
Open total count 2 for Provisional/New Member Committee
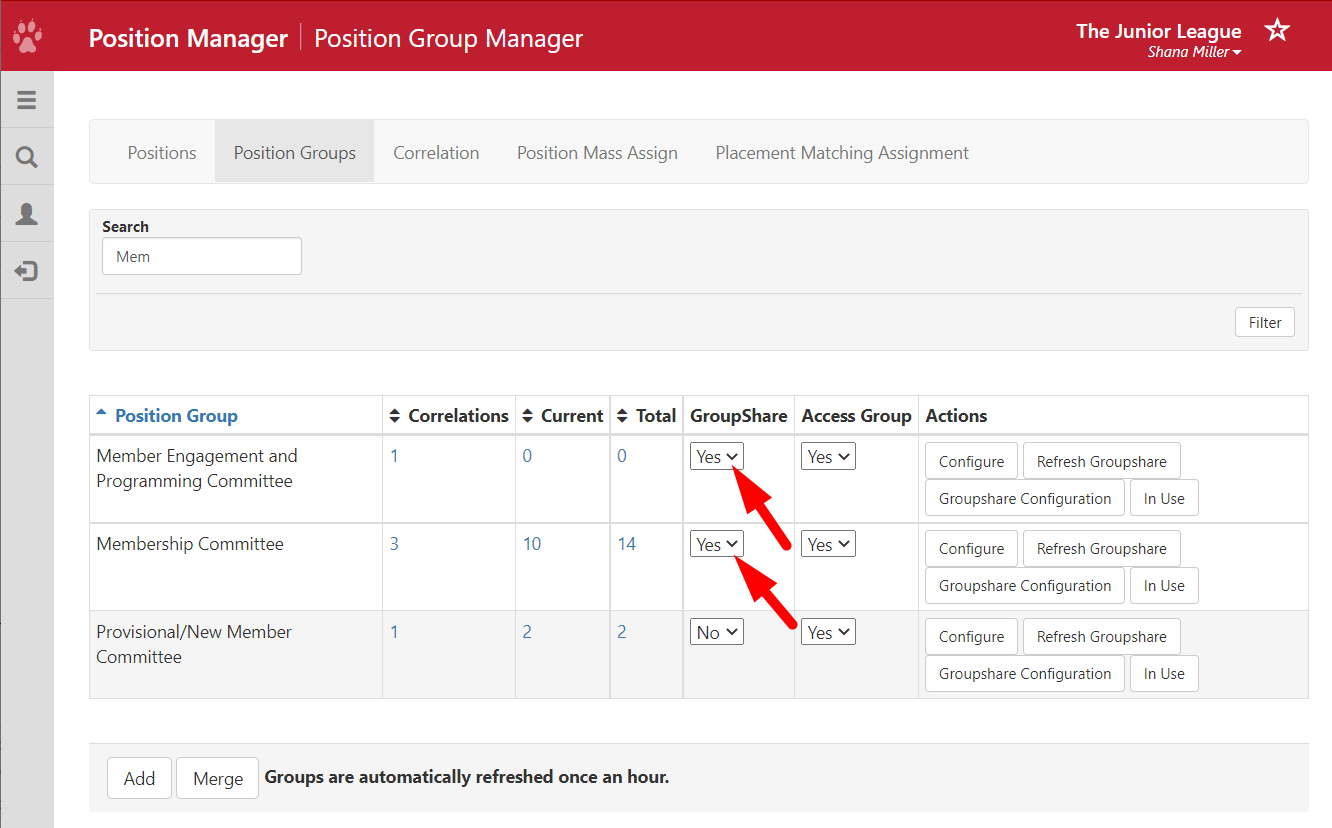[621, 632]
